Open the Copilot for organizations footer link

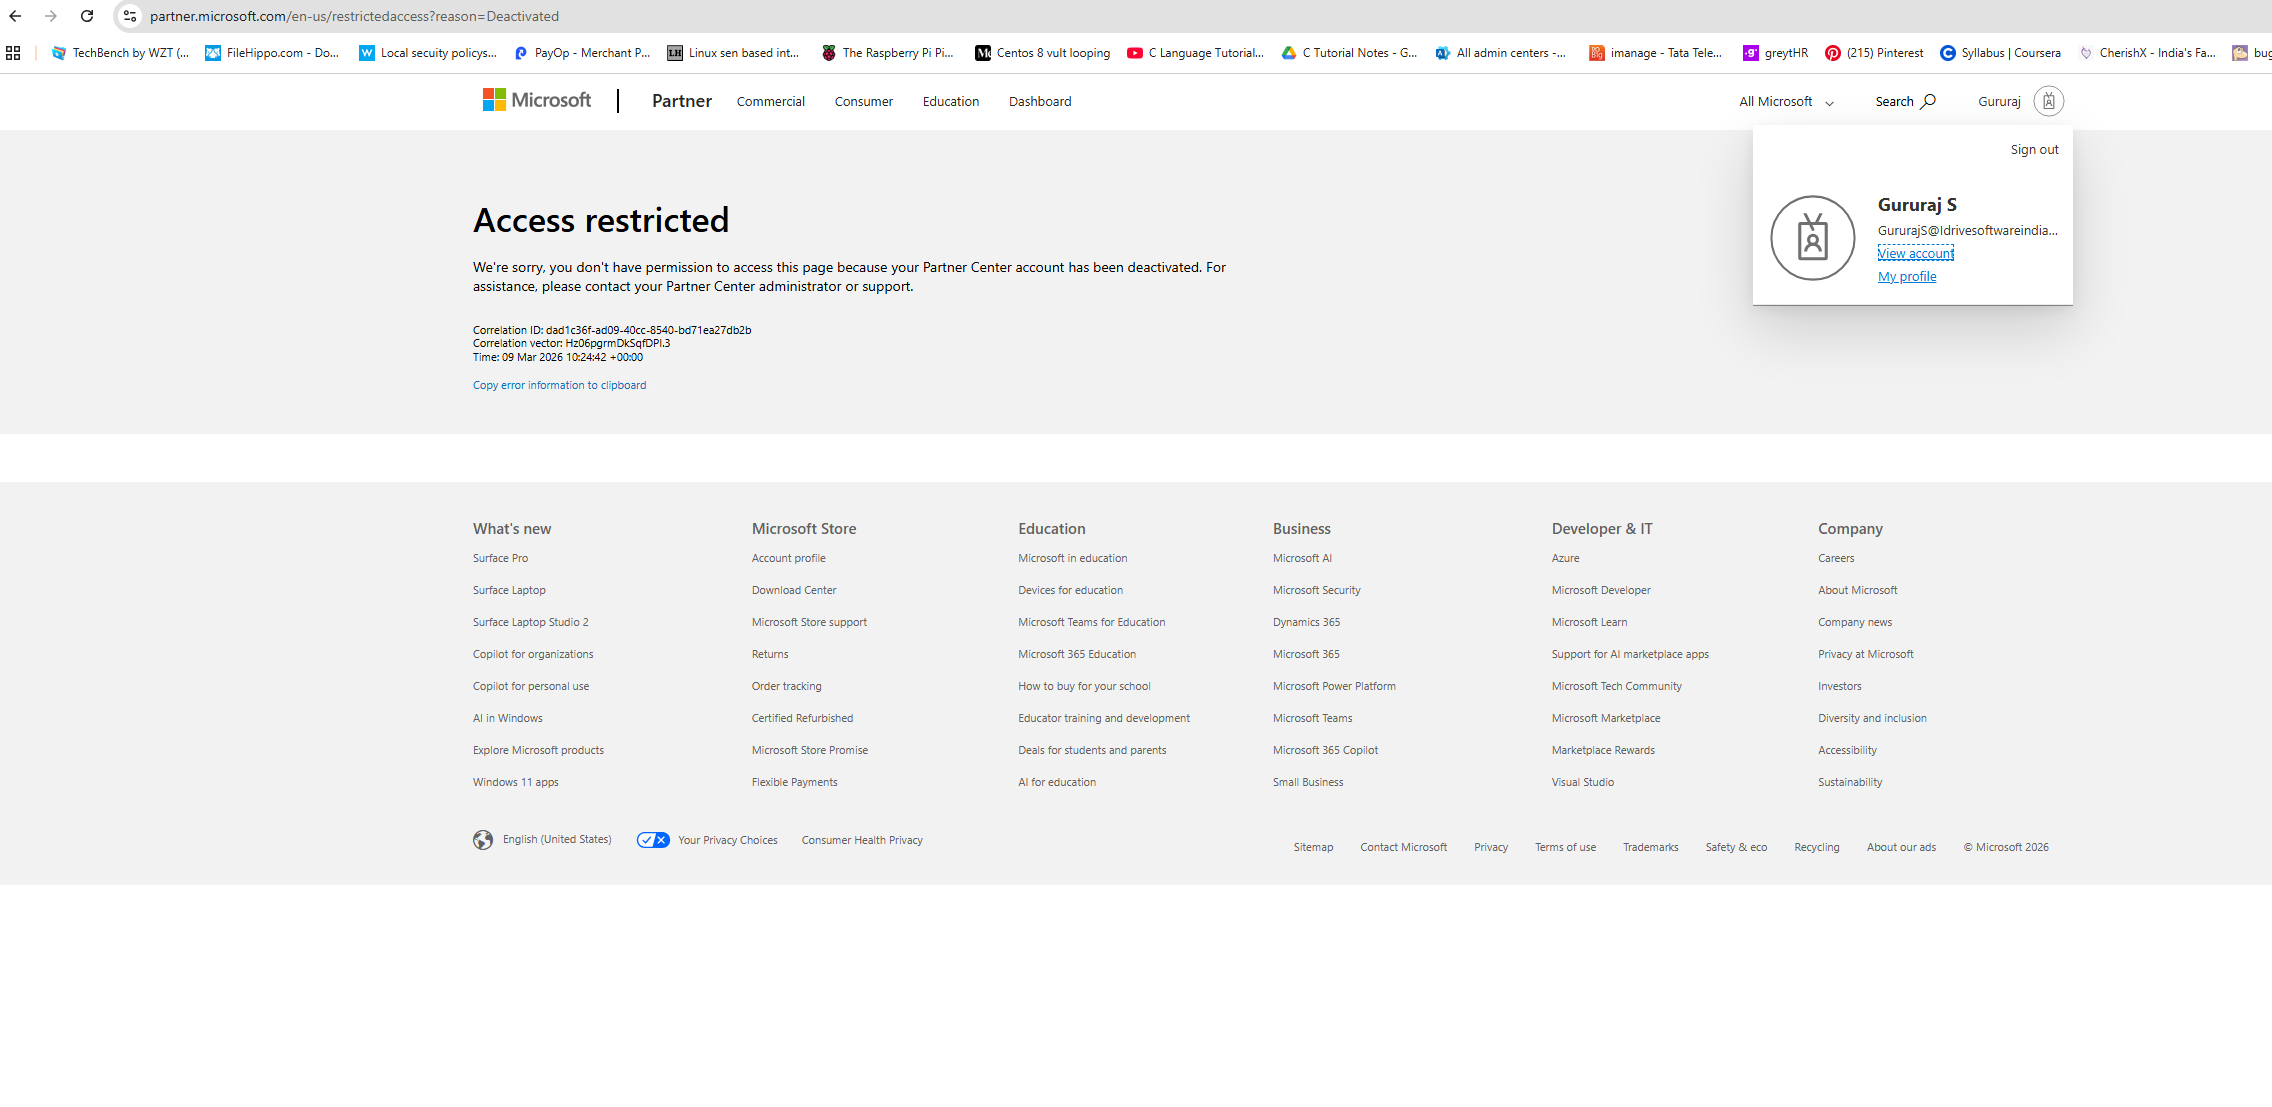(533, 655)
